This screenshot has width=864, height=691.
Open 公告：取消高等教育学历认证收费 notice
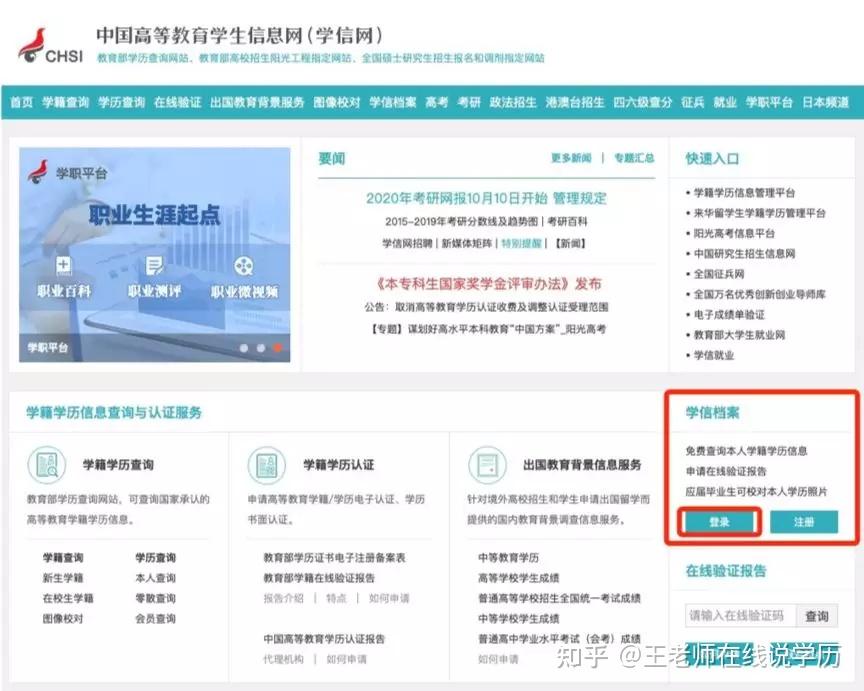click(486, 307)
